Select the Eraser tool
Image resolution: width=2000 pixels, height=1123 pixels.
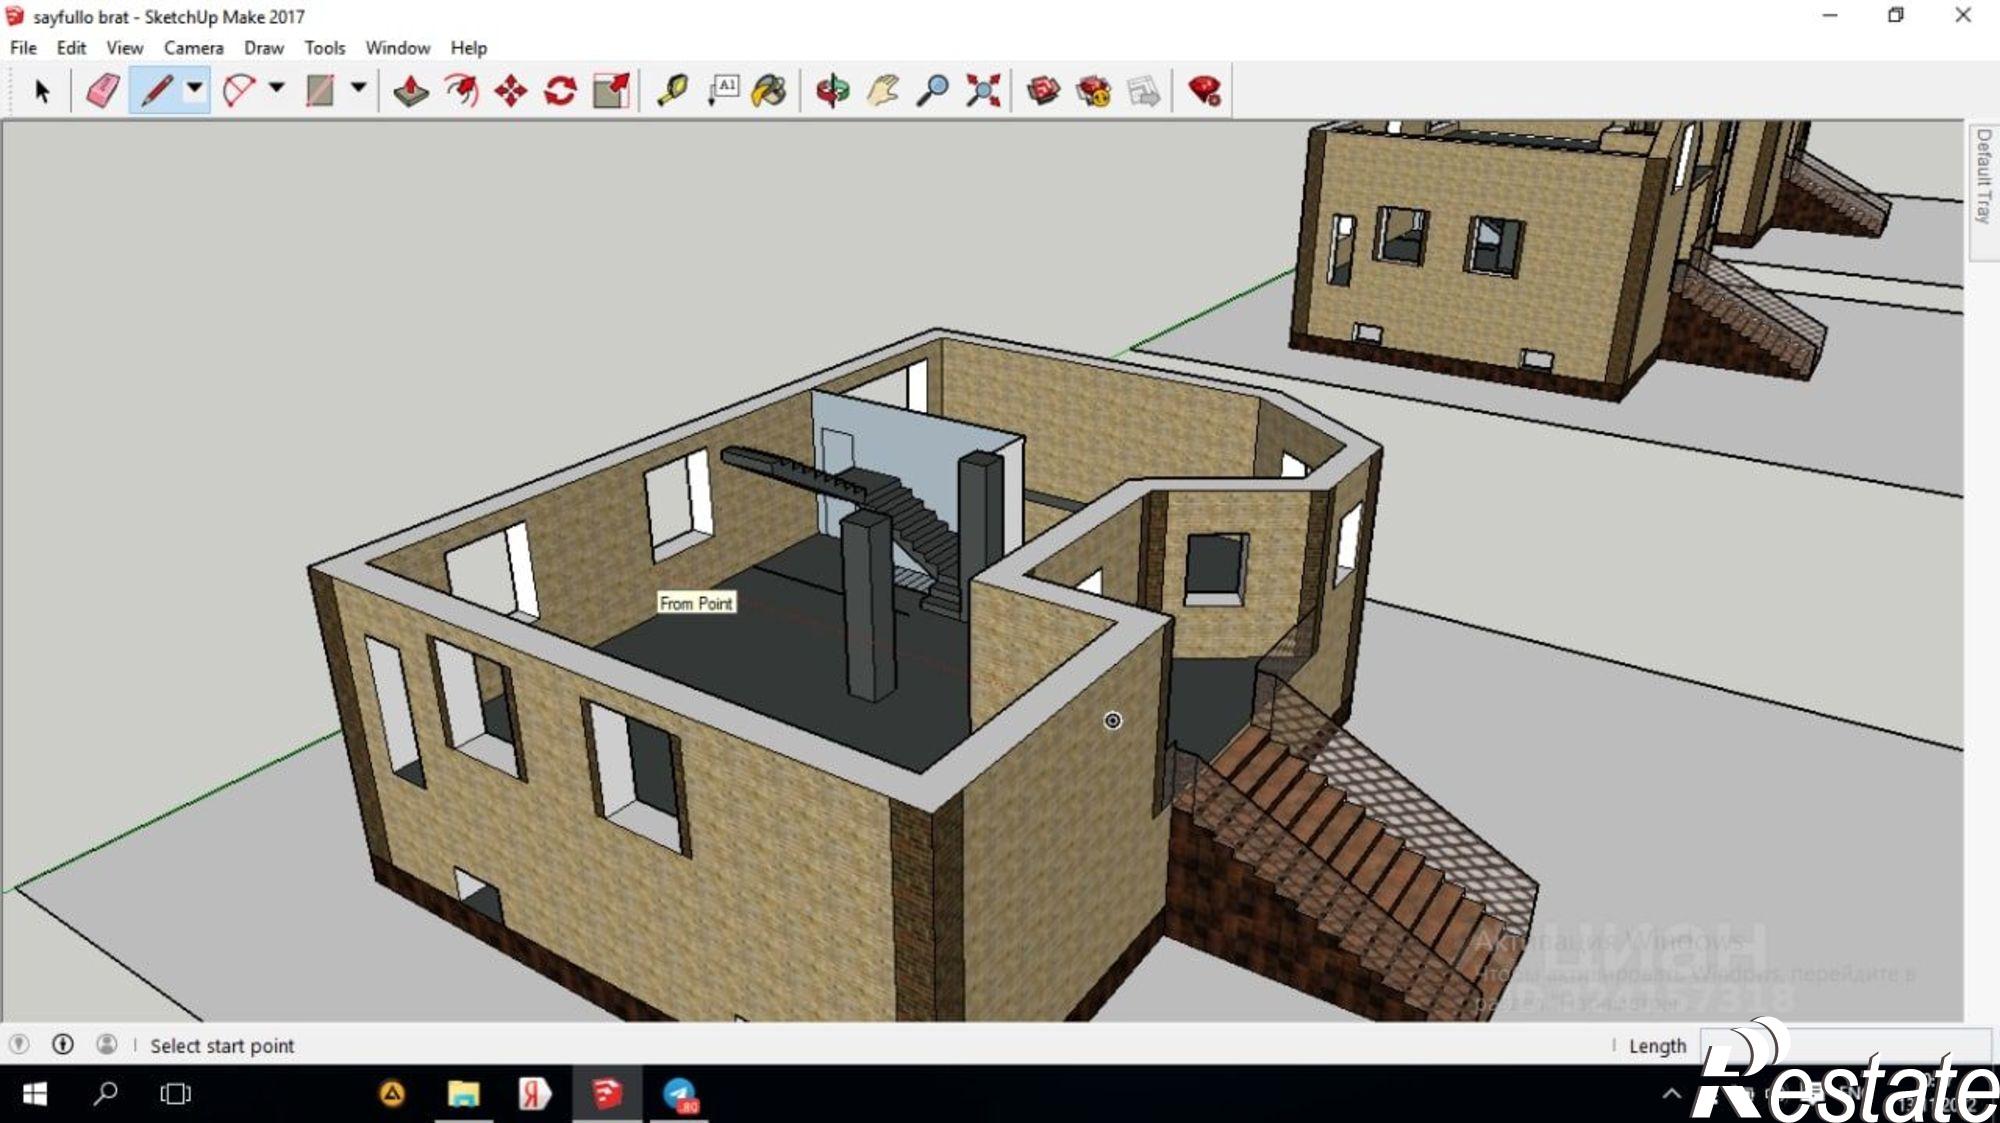103,91
